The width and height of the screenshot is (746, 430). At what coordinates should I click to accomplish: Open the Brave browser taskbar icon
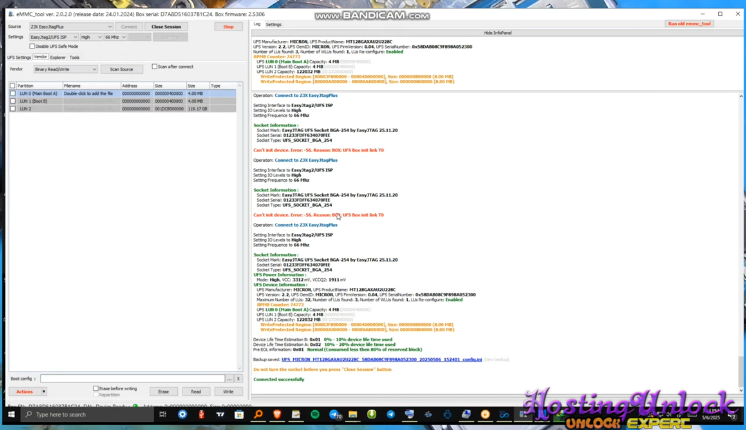(277, 414)
